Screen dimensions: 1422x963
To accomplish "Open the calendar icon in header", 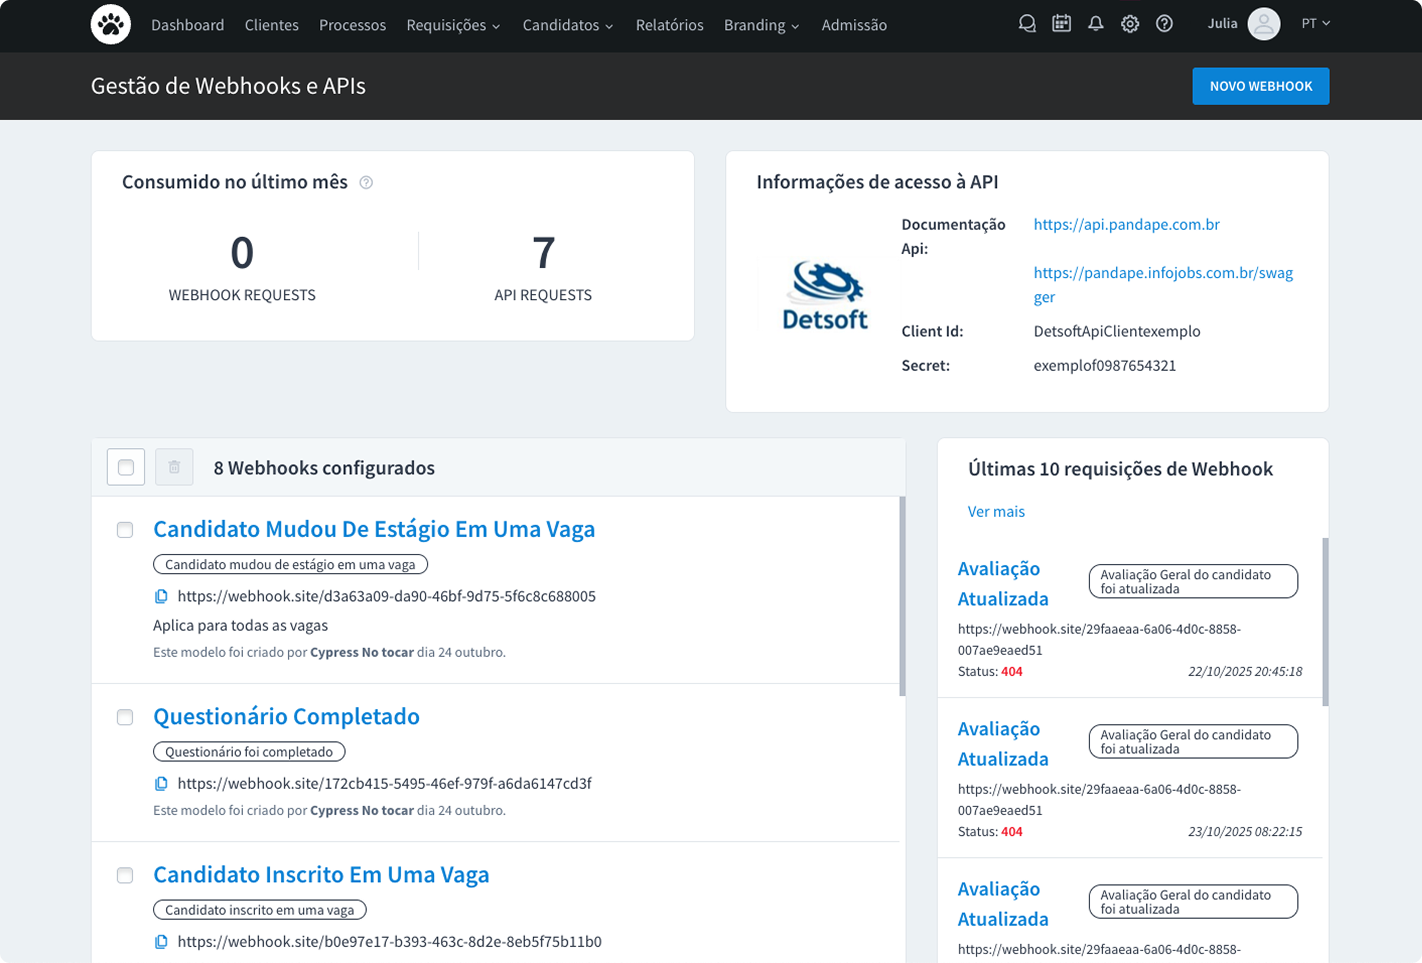I will [x=1061, y=24].
